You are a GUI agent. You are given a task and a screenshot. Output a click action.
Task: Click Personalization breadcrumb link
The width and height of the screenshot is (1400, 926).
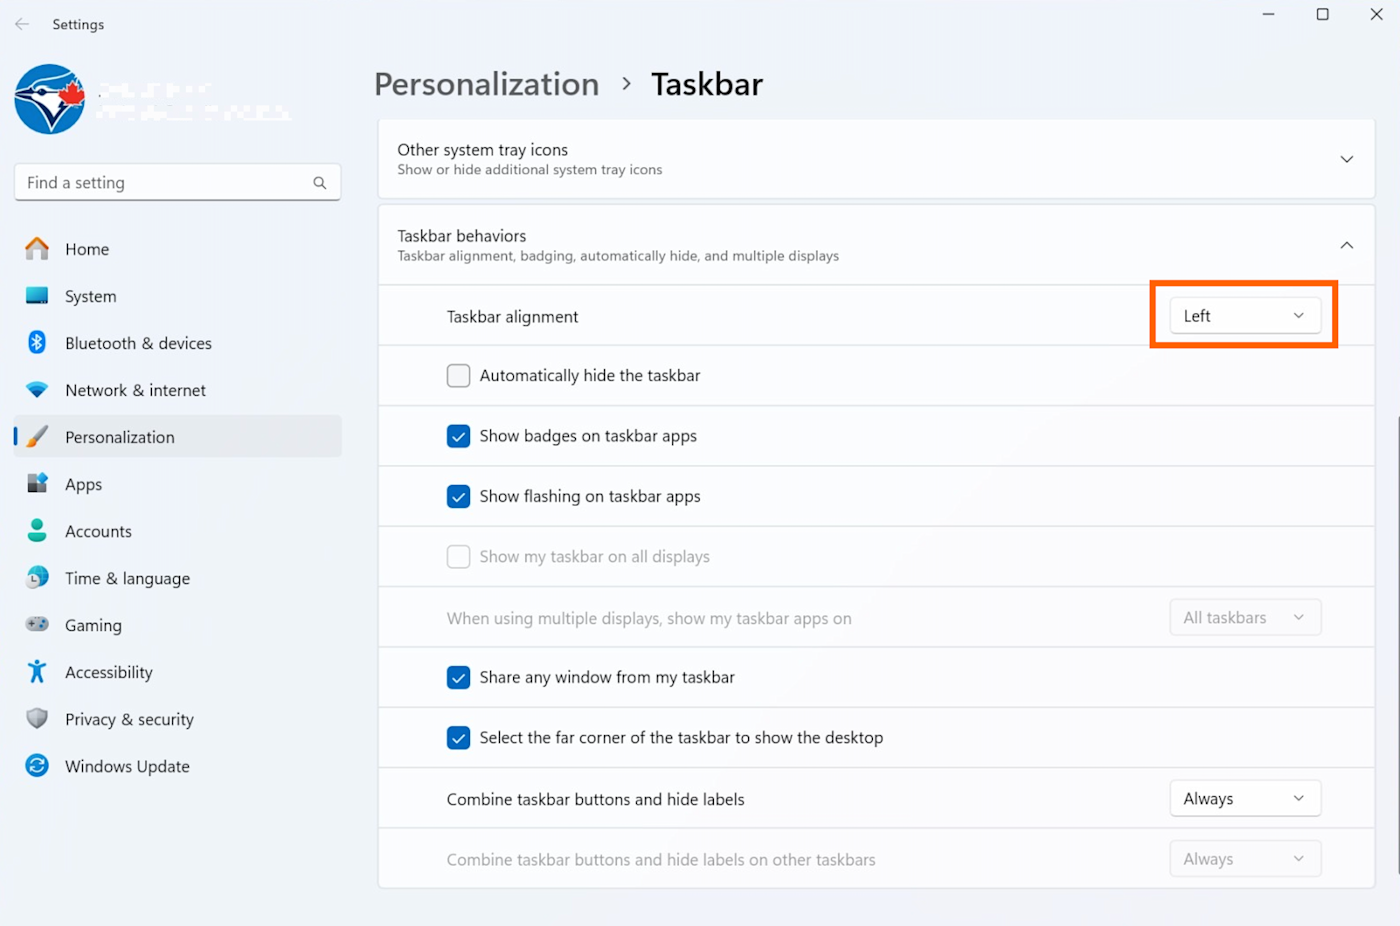(487, 84)
